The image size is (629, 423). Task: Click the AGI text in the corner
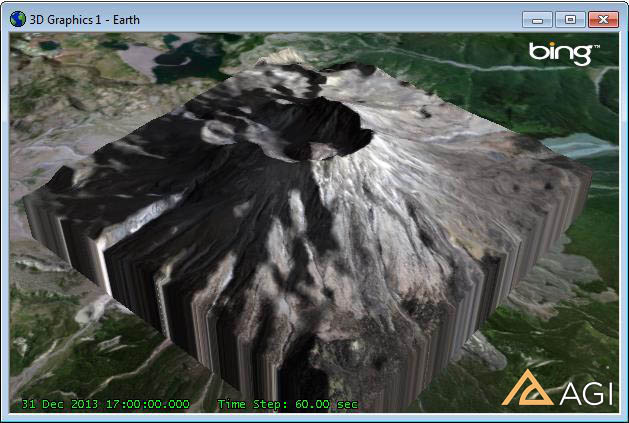pos(584,394)
